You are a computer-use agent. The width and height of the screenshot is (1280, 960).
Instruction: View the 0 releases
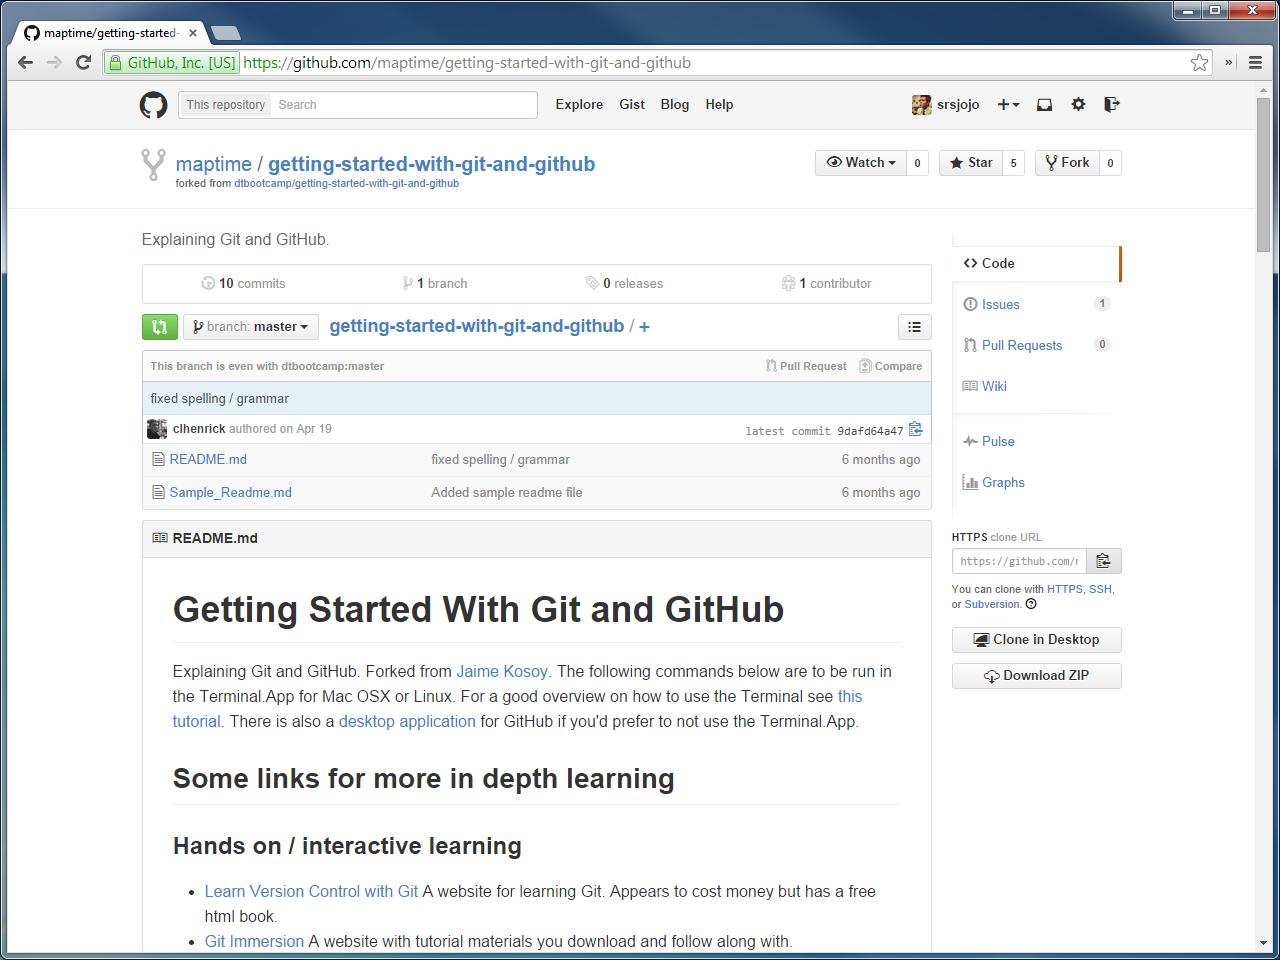pyautogui.click(x=624, y=283)
